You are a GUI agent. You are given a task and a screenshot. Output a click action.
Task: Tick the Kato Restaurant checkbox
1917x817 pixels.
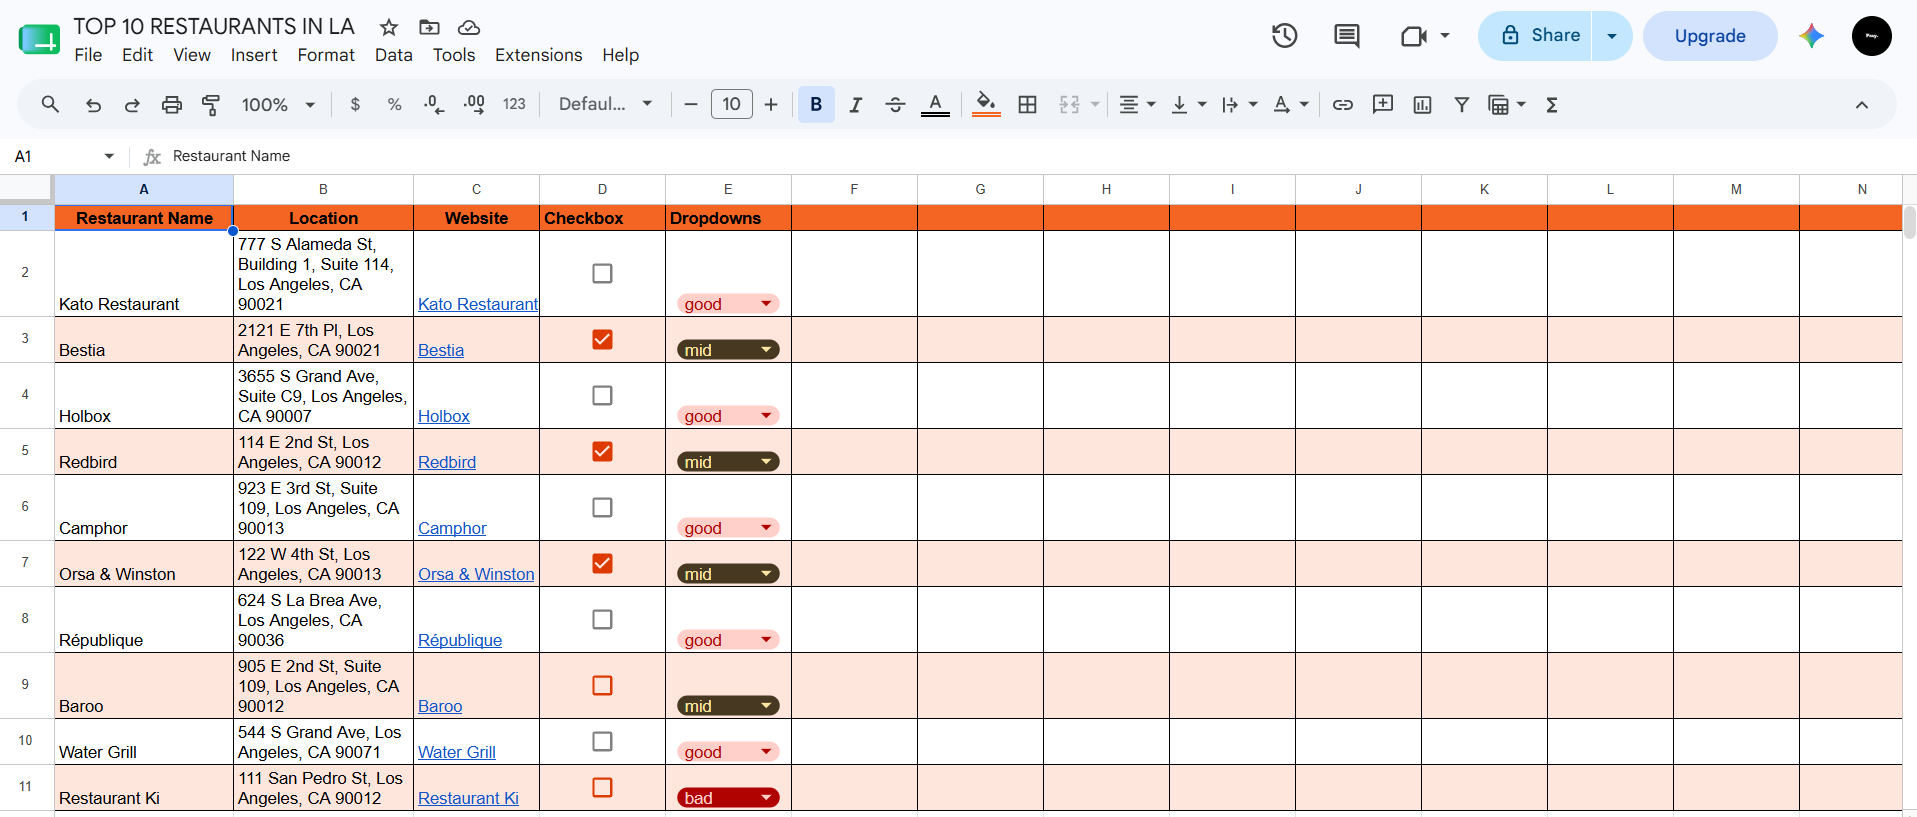[602, 273]
